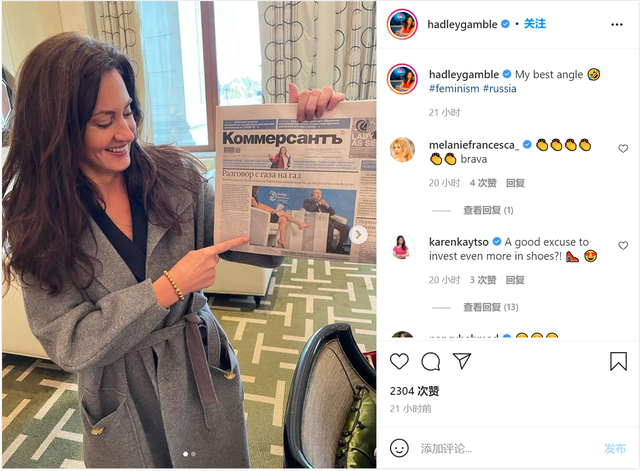Expand 查看回复 (1) under melaniefrancesca_ comment
The image size is (640, 471).
pyautogui.click(x=488, y=210)
